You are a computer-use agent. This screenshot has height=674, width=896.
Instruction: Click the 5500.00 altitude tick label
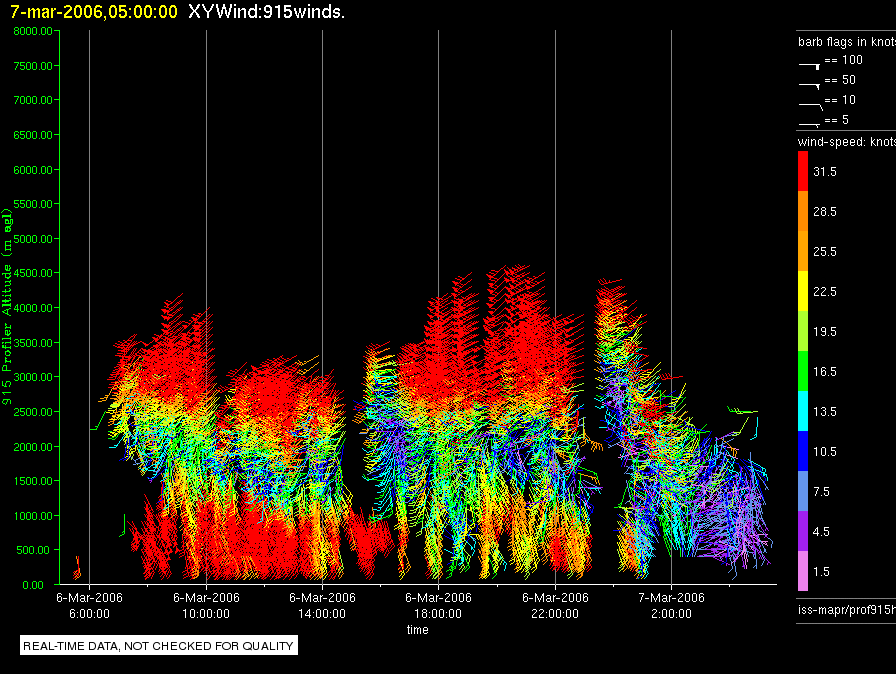click(33, 204)
